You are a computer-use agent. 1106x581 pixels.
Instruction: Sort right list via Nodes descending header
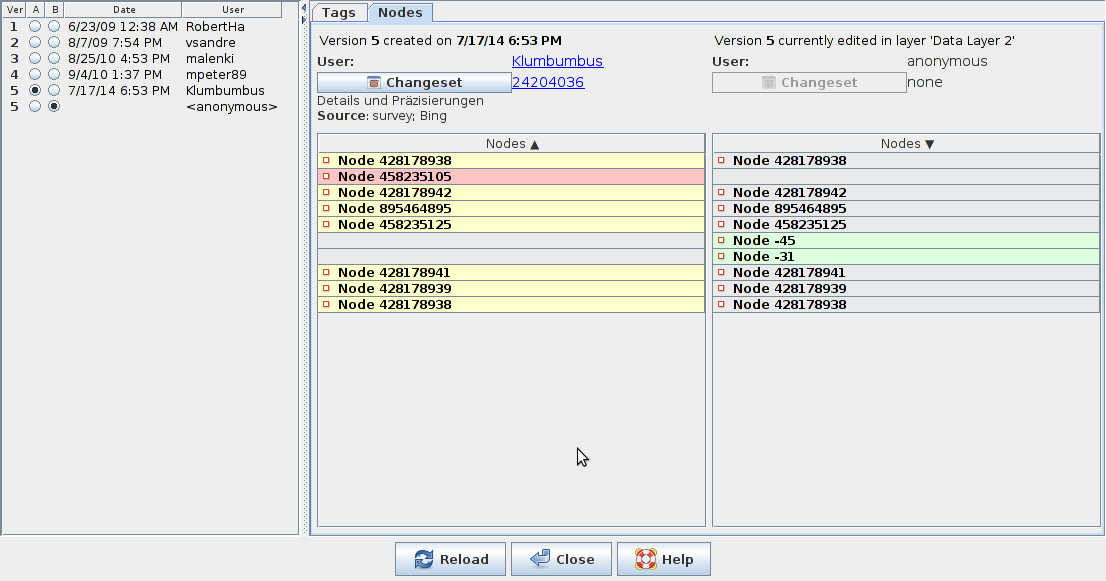906,144
